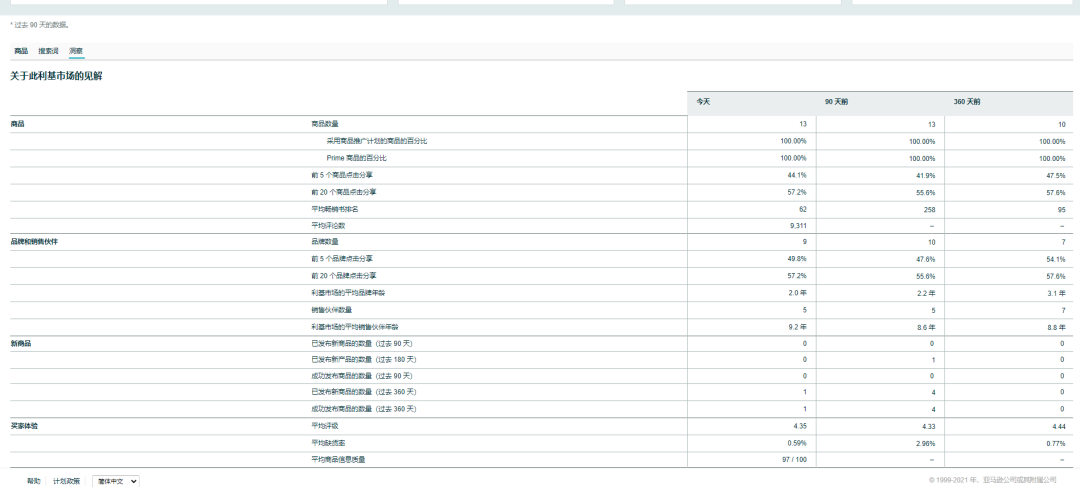The width and height of the screenshot is (1080, 487).
Task: Click the 新商品 section heading
Action: tap(21, 343)
